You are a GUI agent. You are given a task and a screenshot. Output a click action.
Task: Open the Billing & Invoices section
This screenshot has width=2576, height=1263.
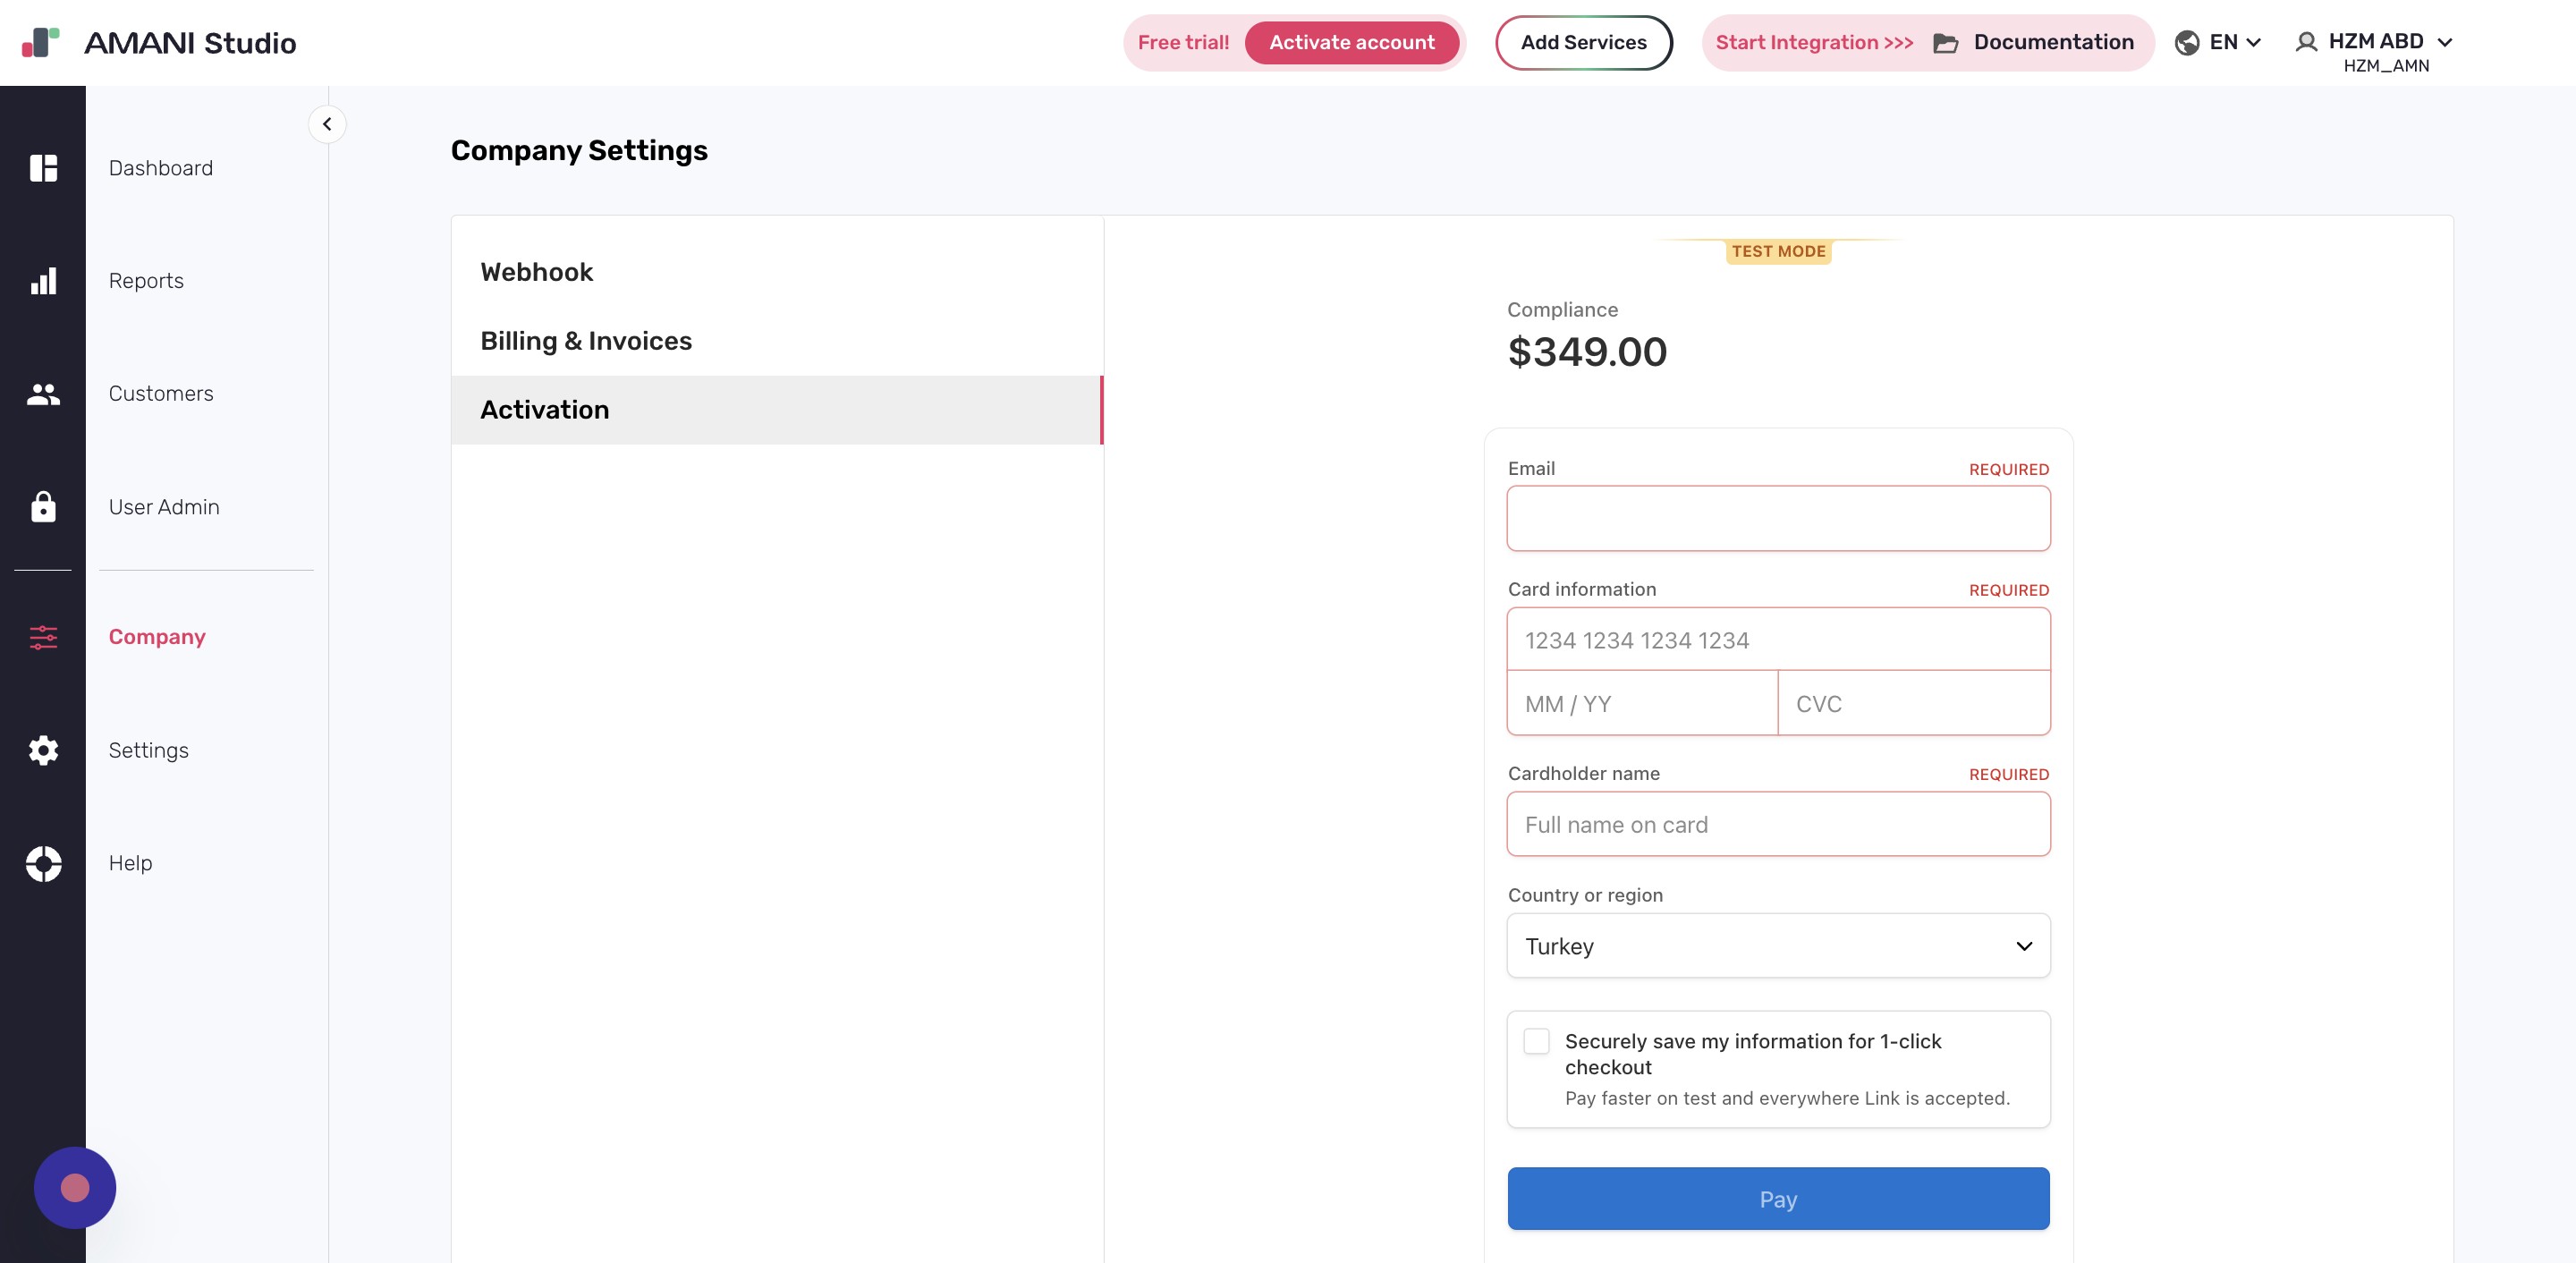click(586, 341)
